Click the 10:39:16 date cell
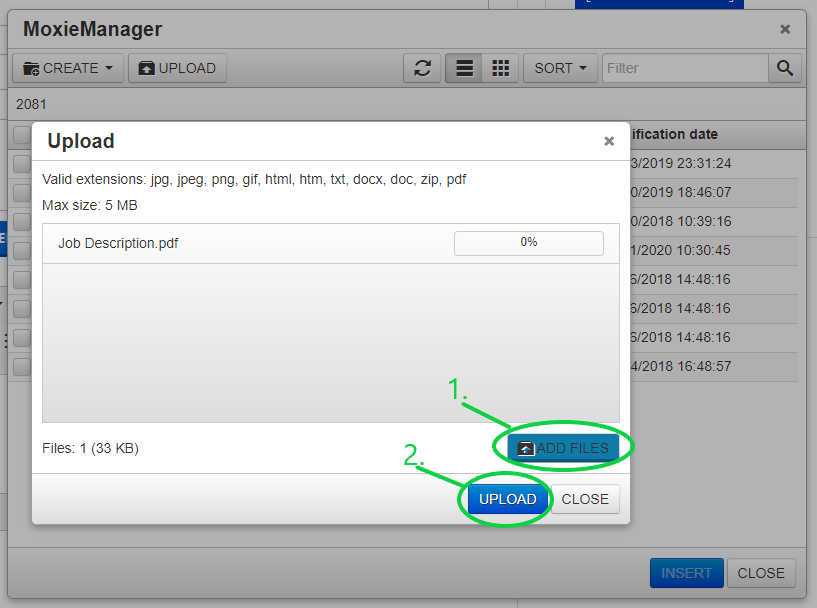 pos(680,221)
